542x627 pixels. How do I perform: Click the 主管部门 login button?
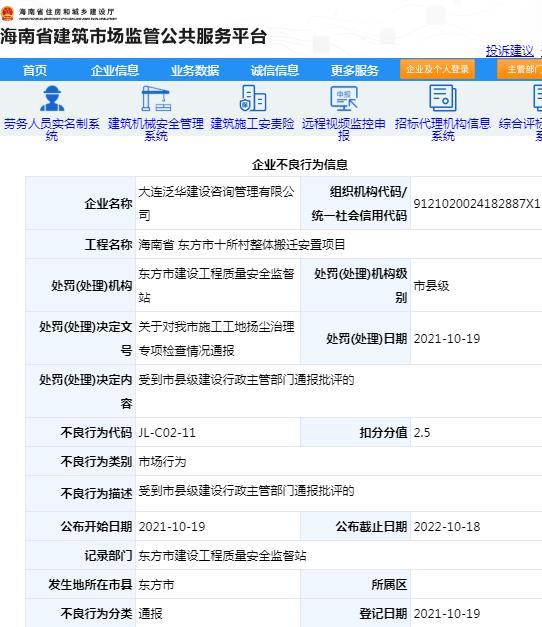(520, 70)
